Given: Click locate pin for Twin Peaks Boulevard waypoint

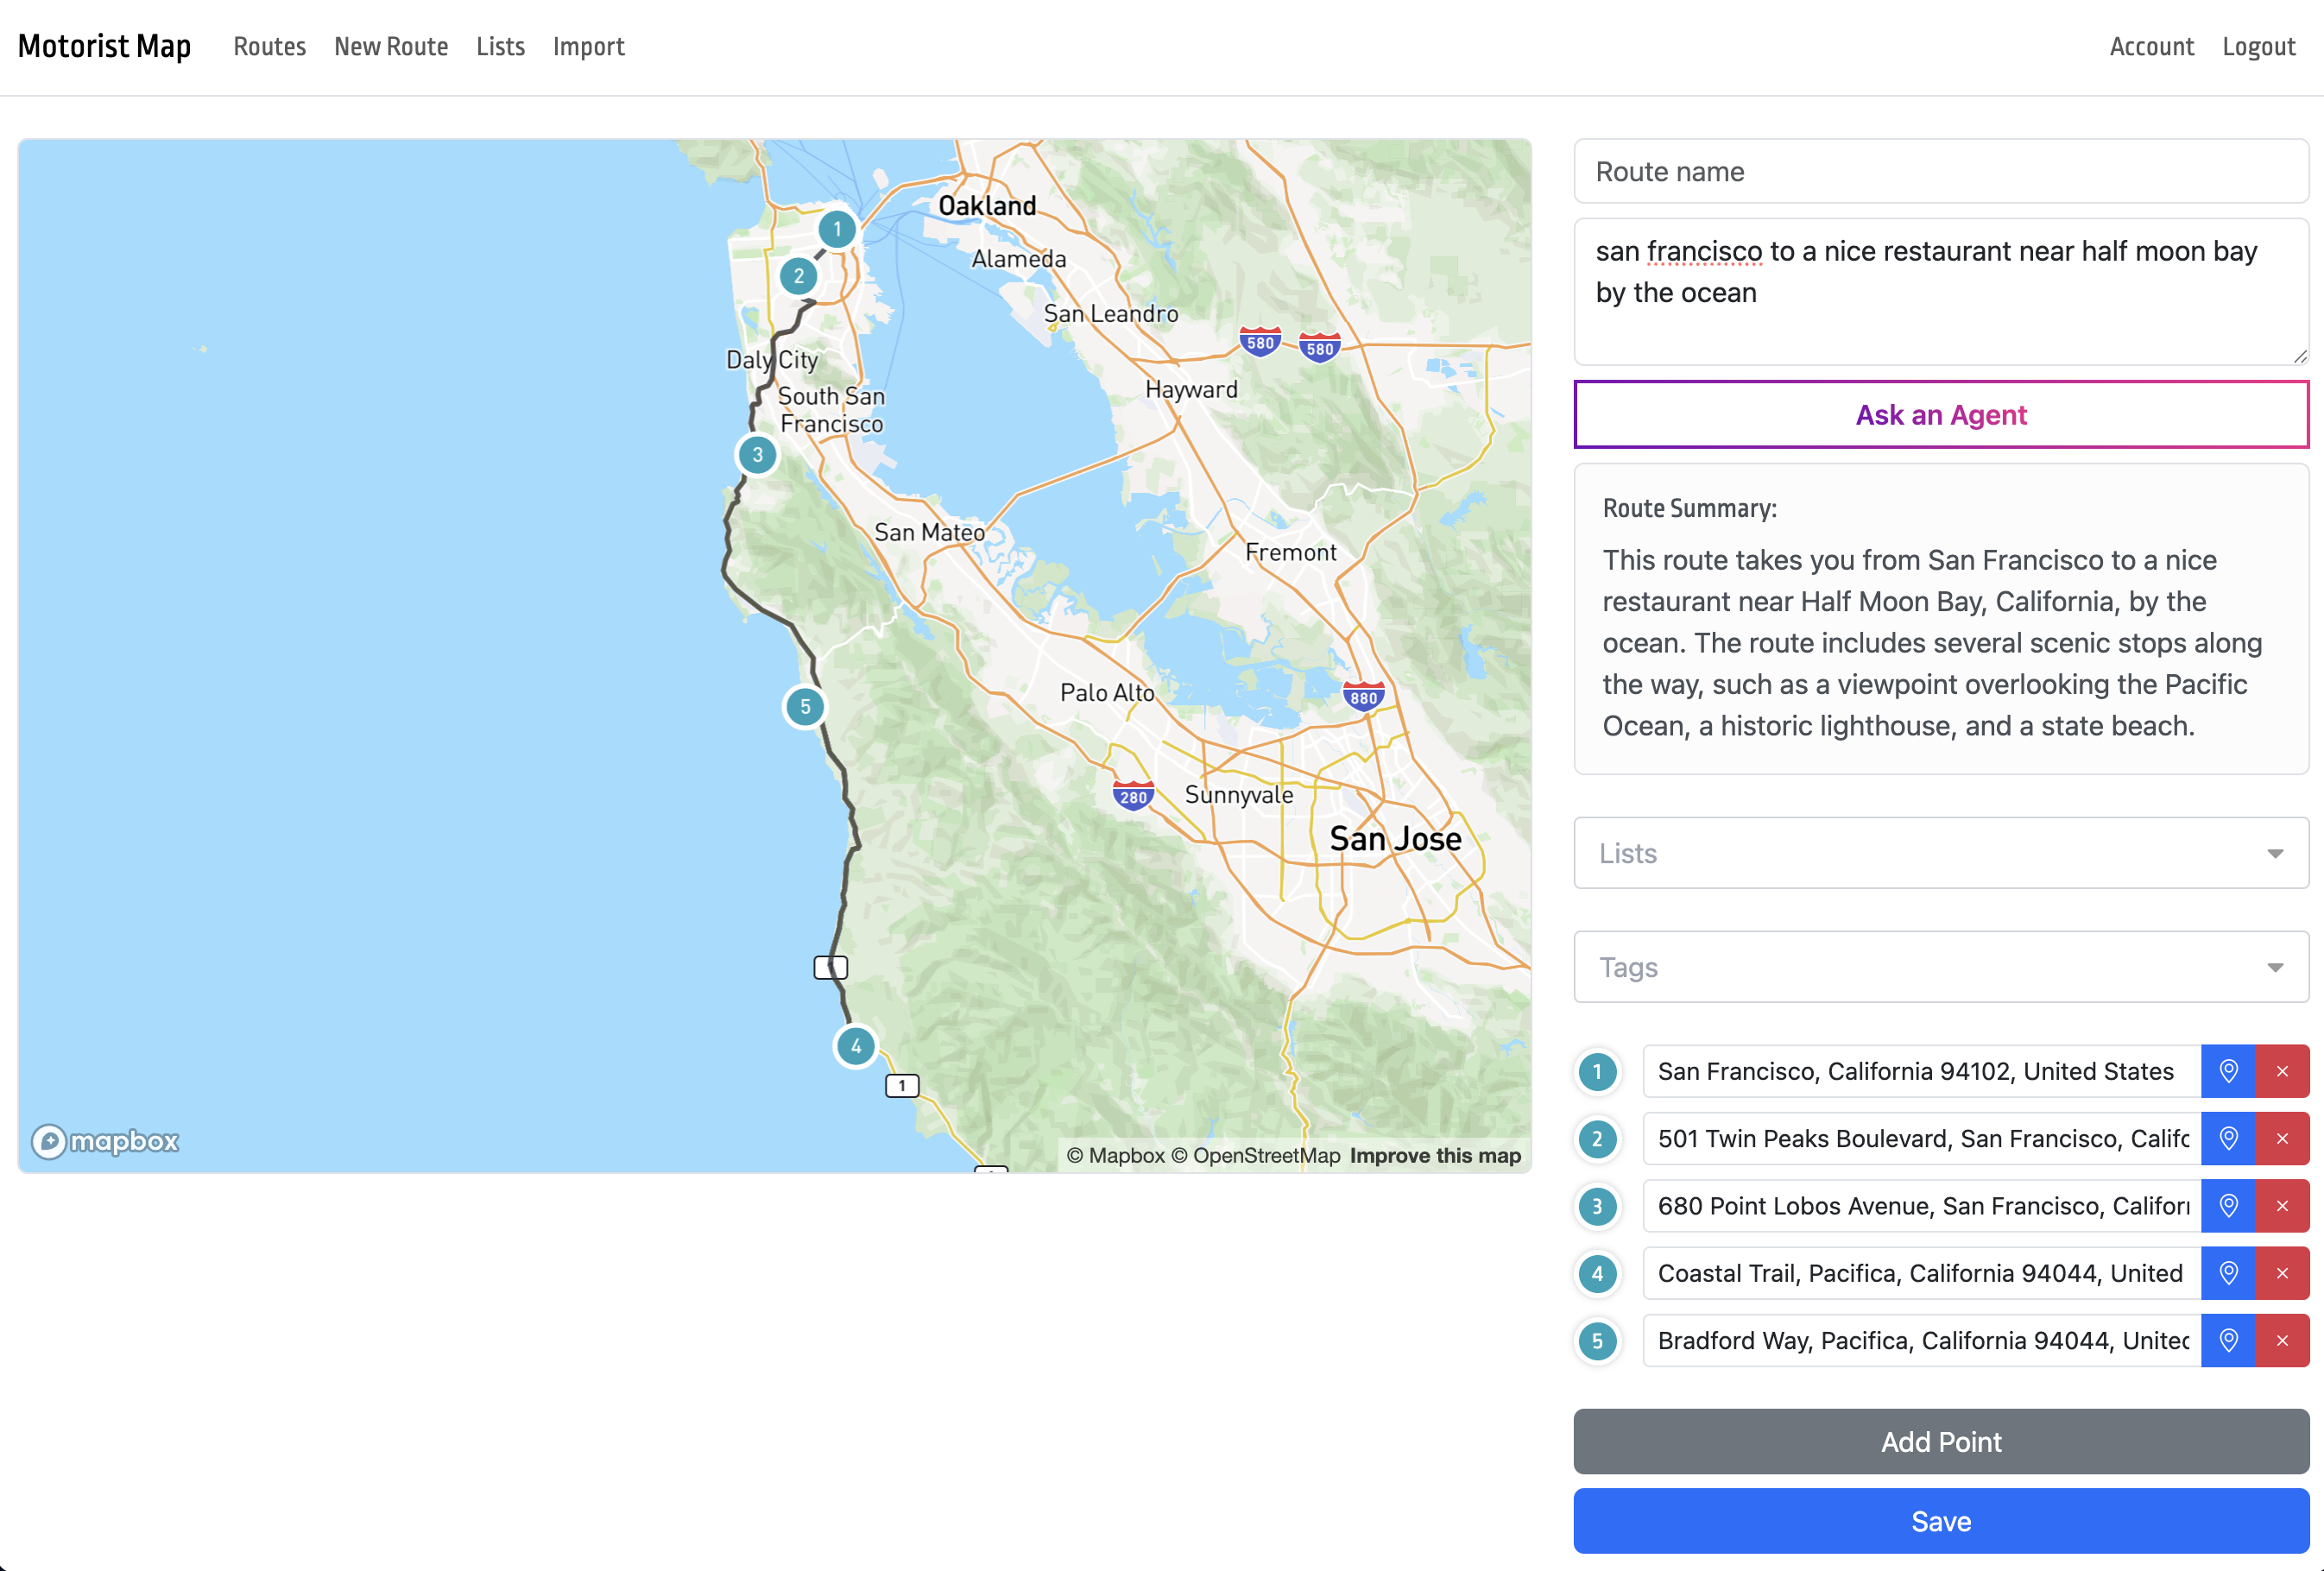Looking at the screenshot, I should point(2227,1138).
